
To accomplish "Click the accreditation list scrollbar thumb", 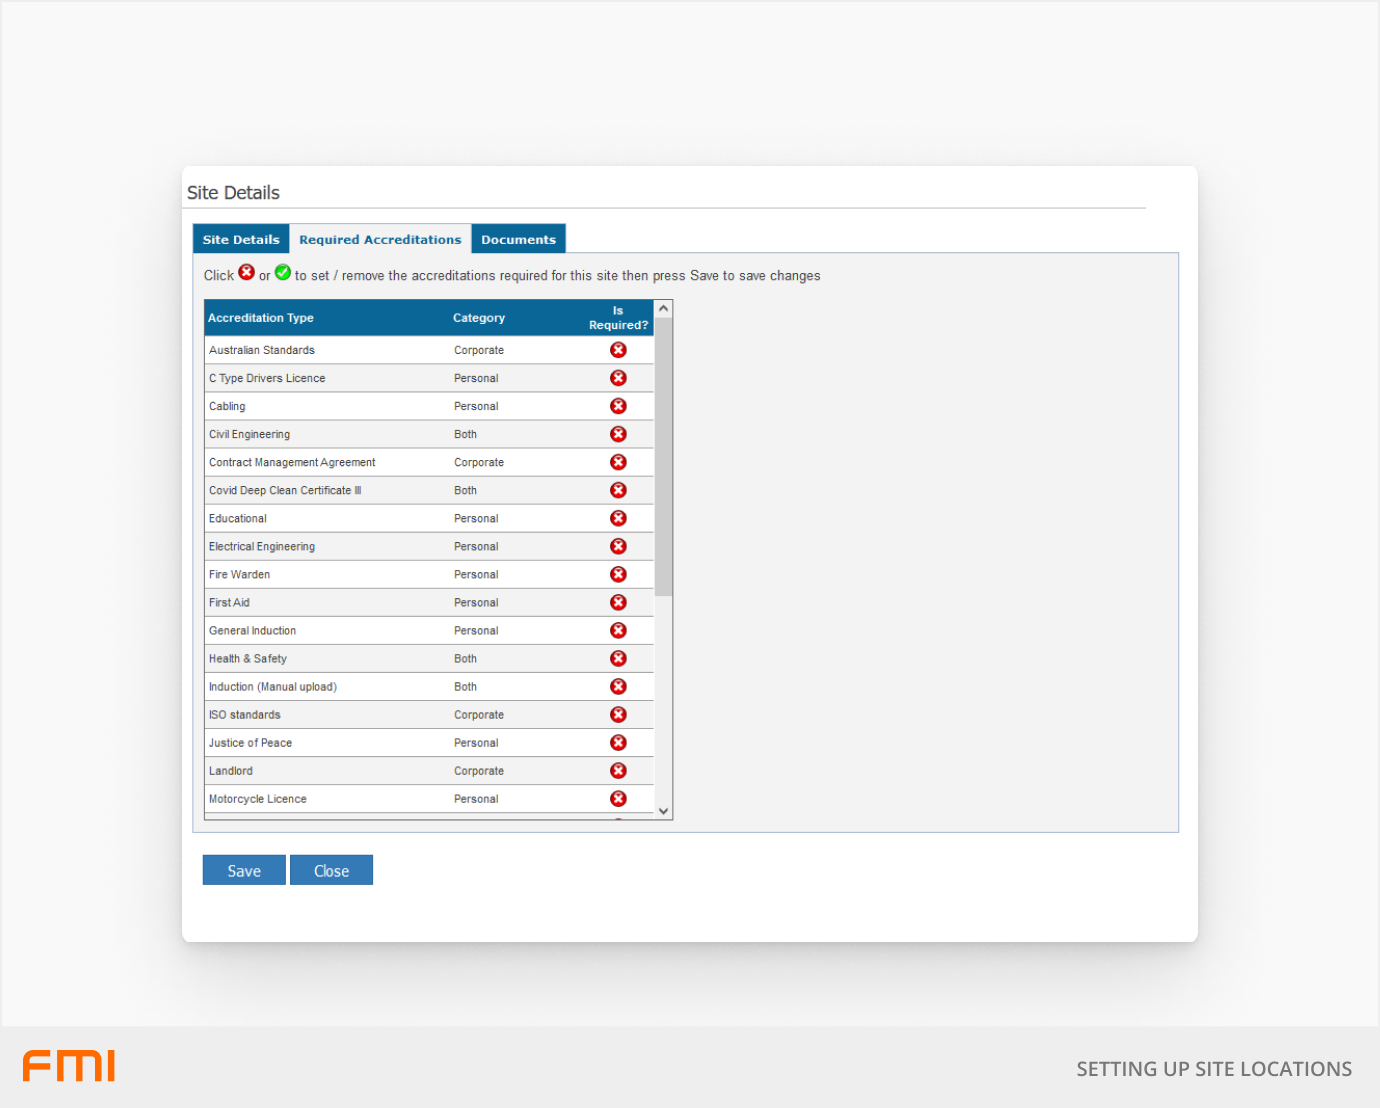I will [x=663, y=456].
